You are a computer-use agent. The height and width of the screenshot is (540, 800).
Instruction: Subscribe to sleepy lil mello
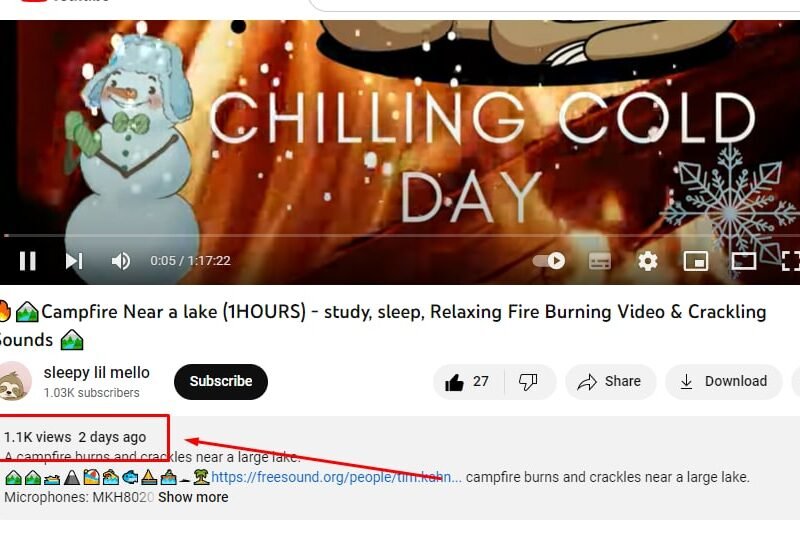[220, 382]
